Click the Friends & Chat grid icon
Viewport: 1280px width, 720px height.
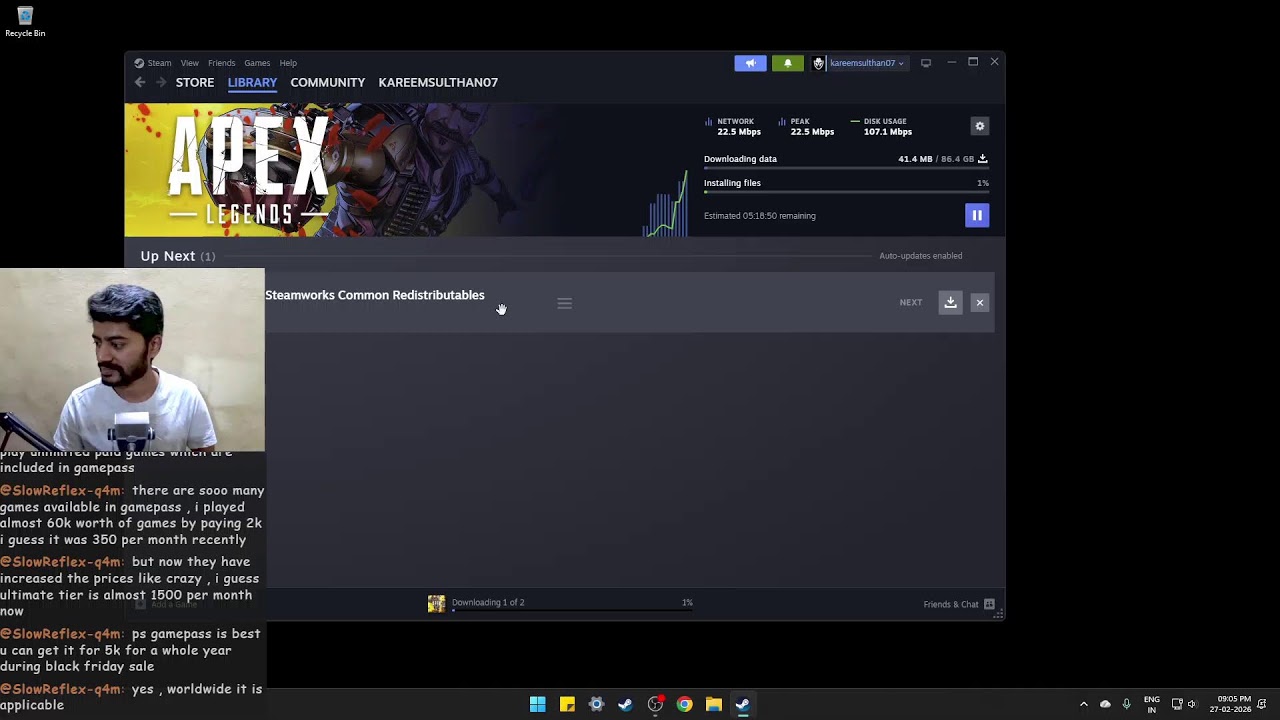tap(989, 604)
